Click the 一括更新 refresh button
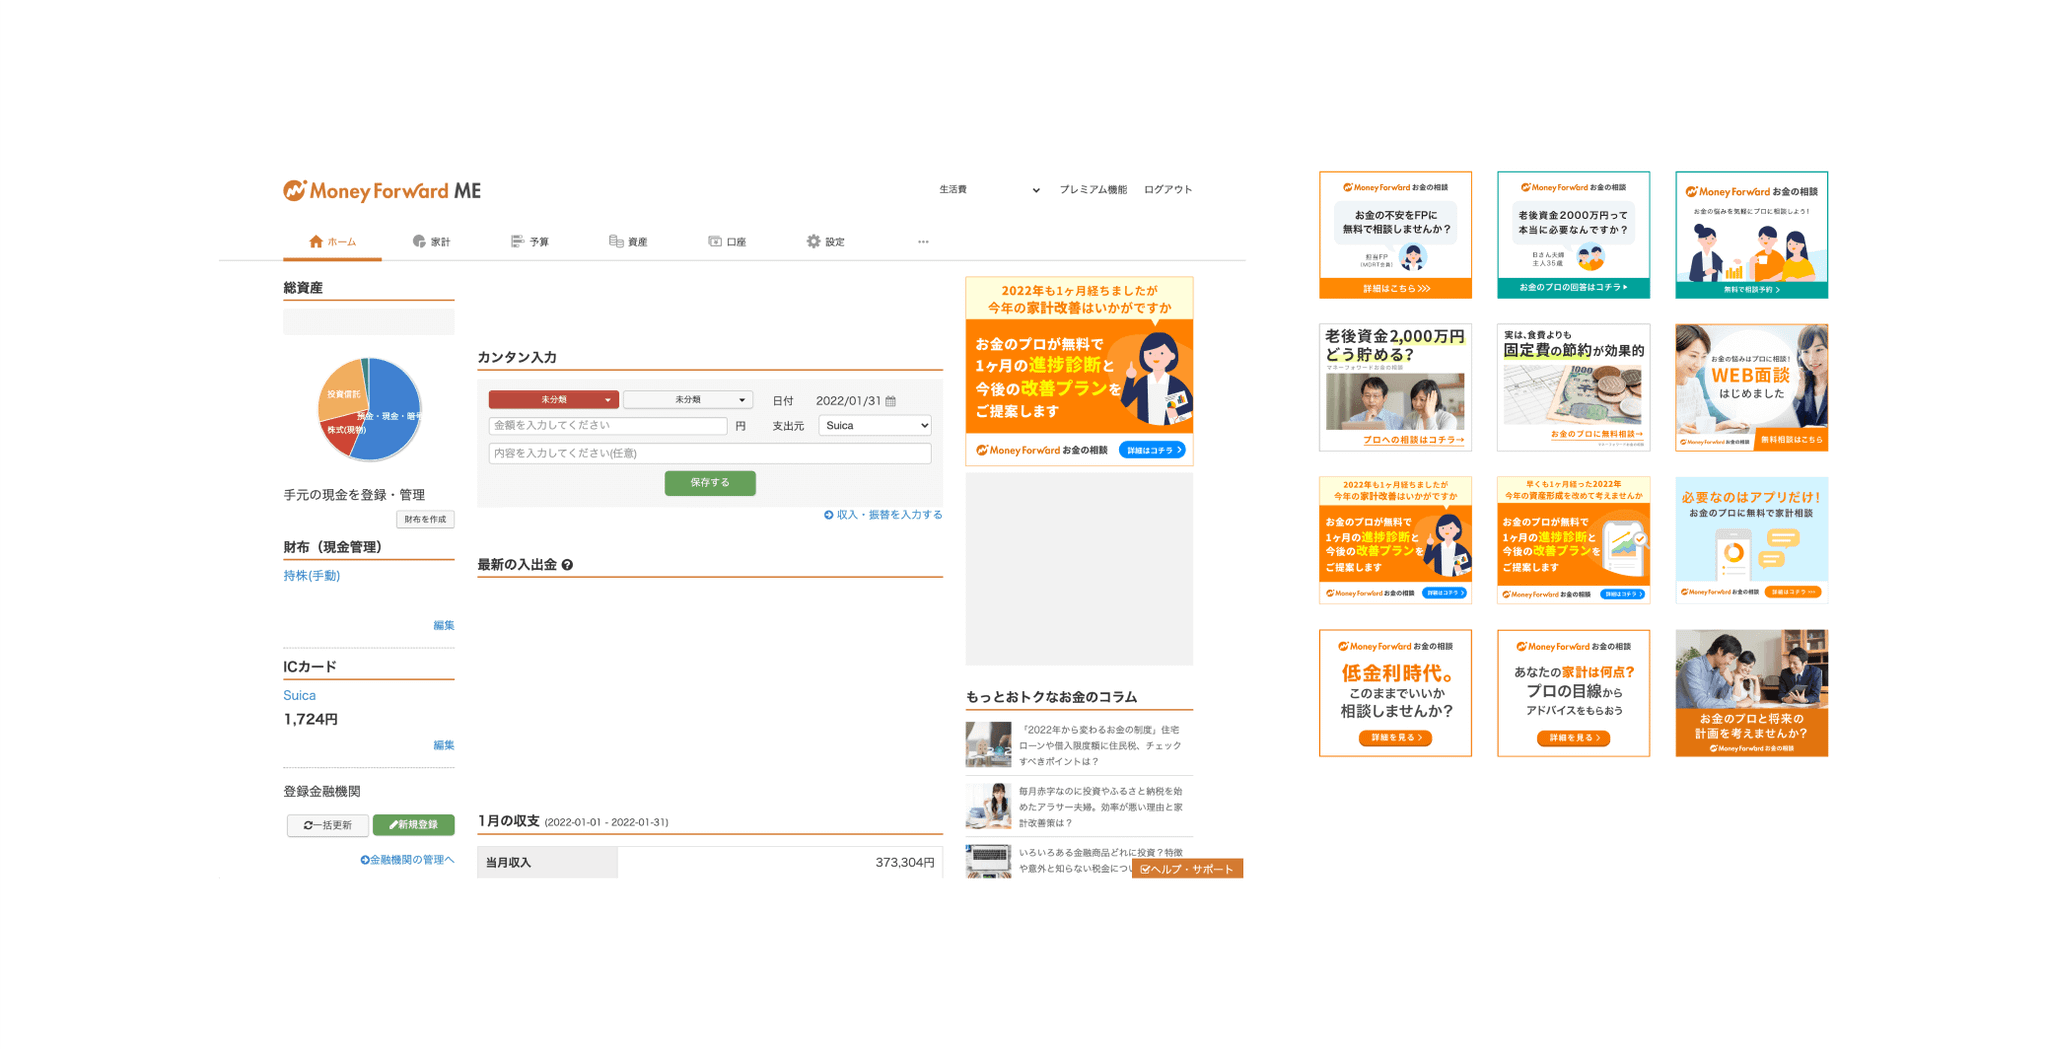This screenshot has height=1050, width=2048. 328,825
